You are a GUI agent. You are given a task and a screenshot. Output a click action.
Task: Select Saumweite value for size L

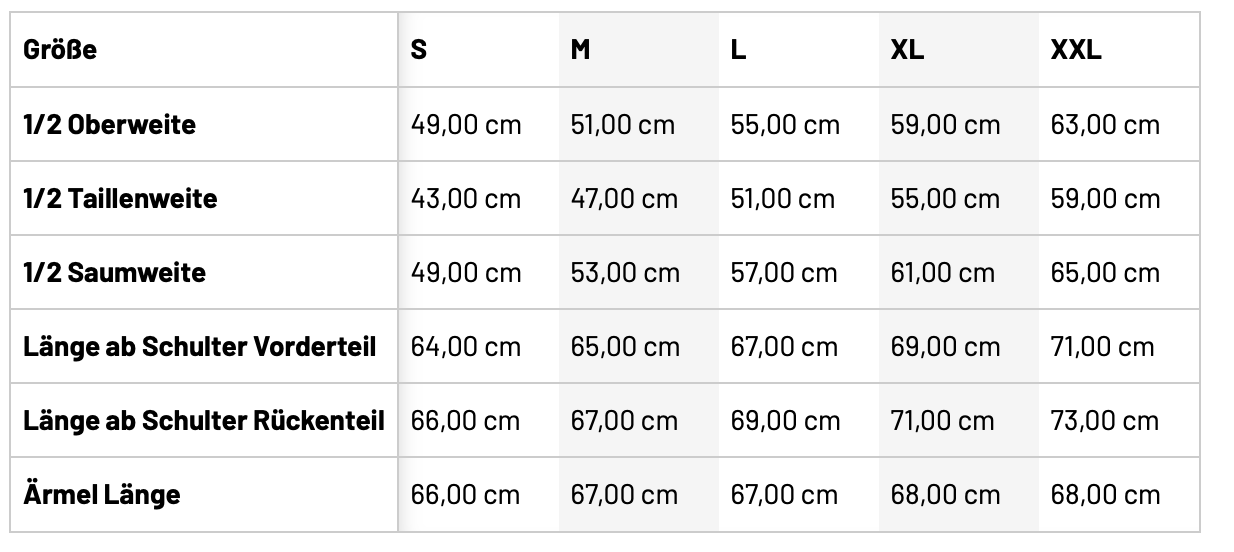click(784, 273)
